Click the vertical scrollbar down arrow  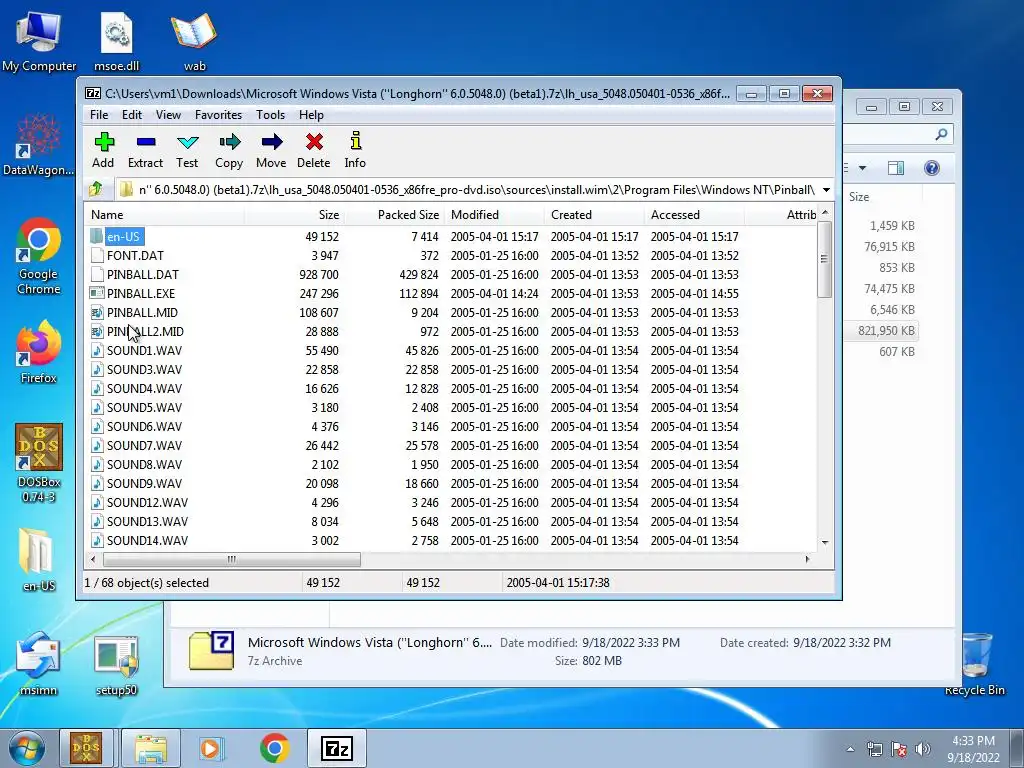click(825, 542)
